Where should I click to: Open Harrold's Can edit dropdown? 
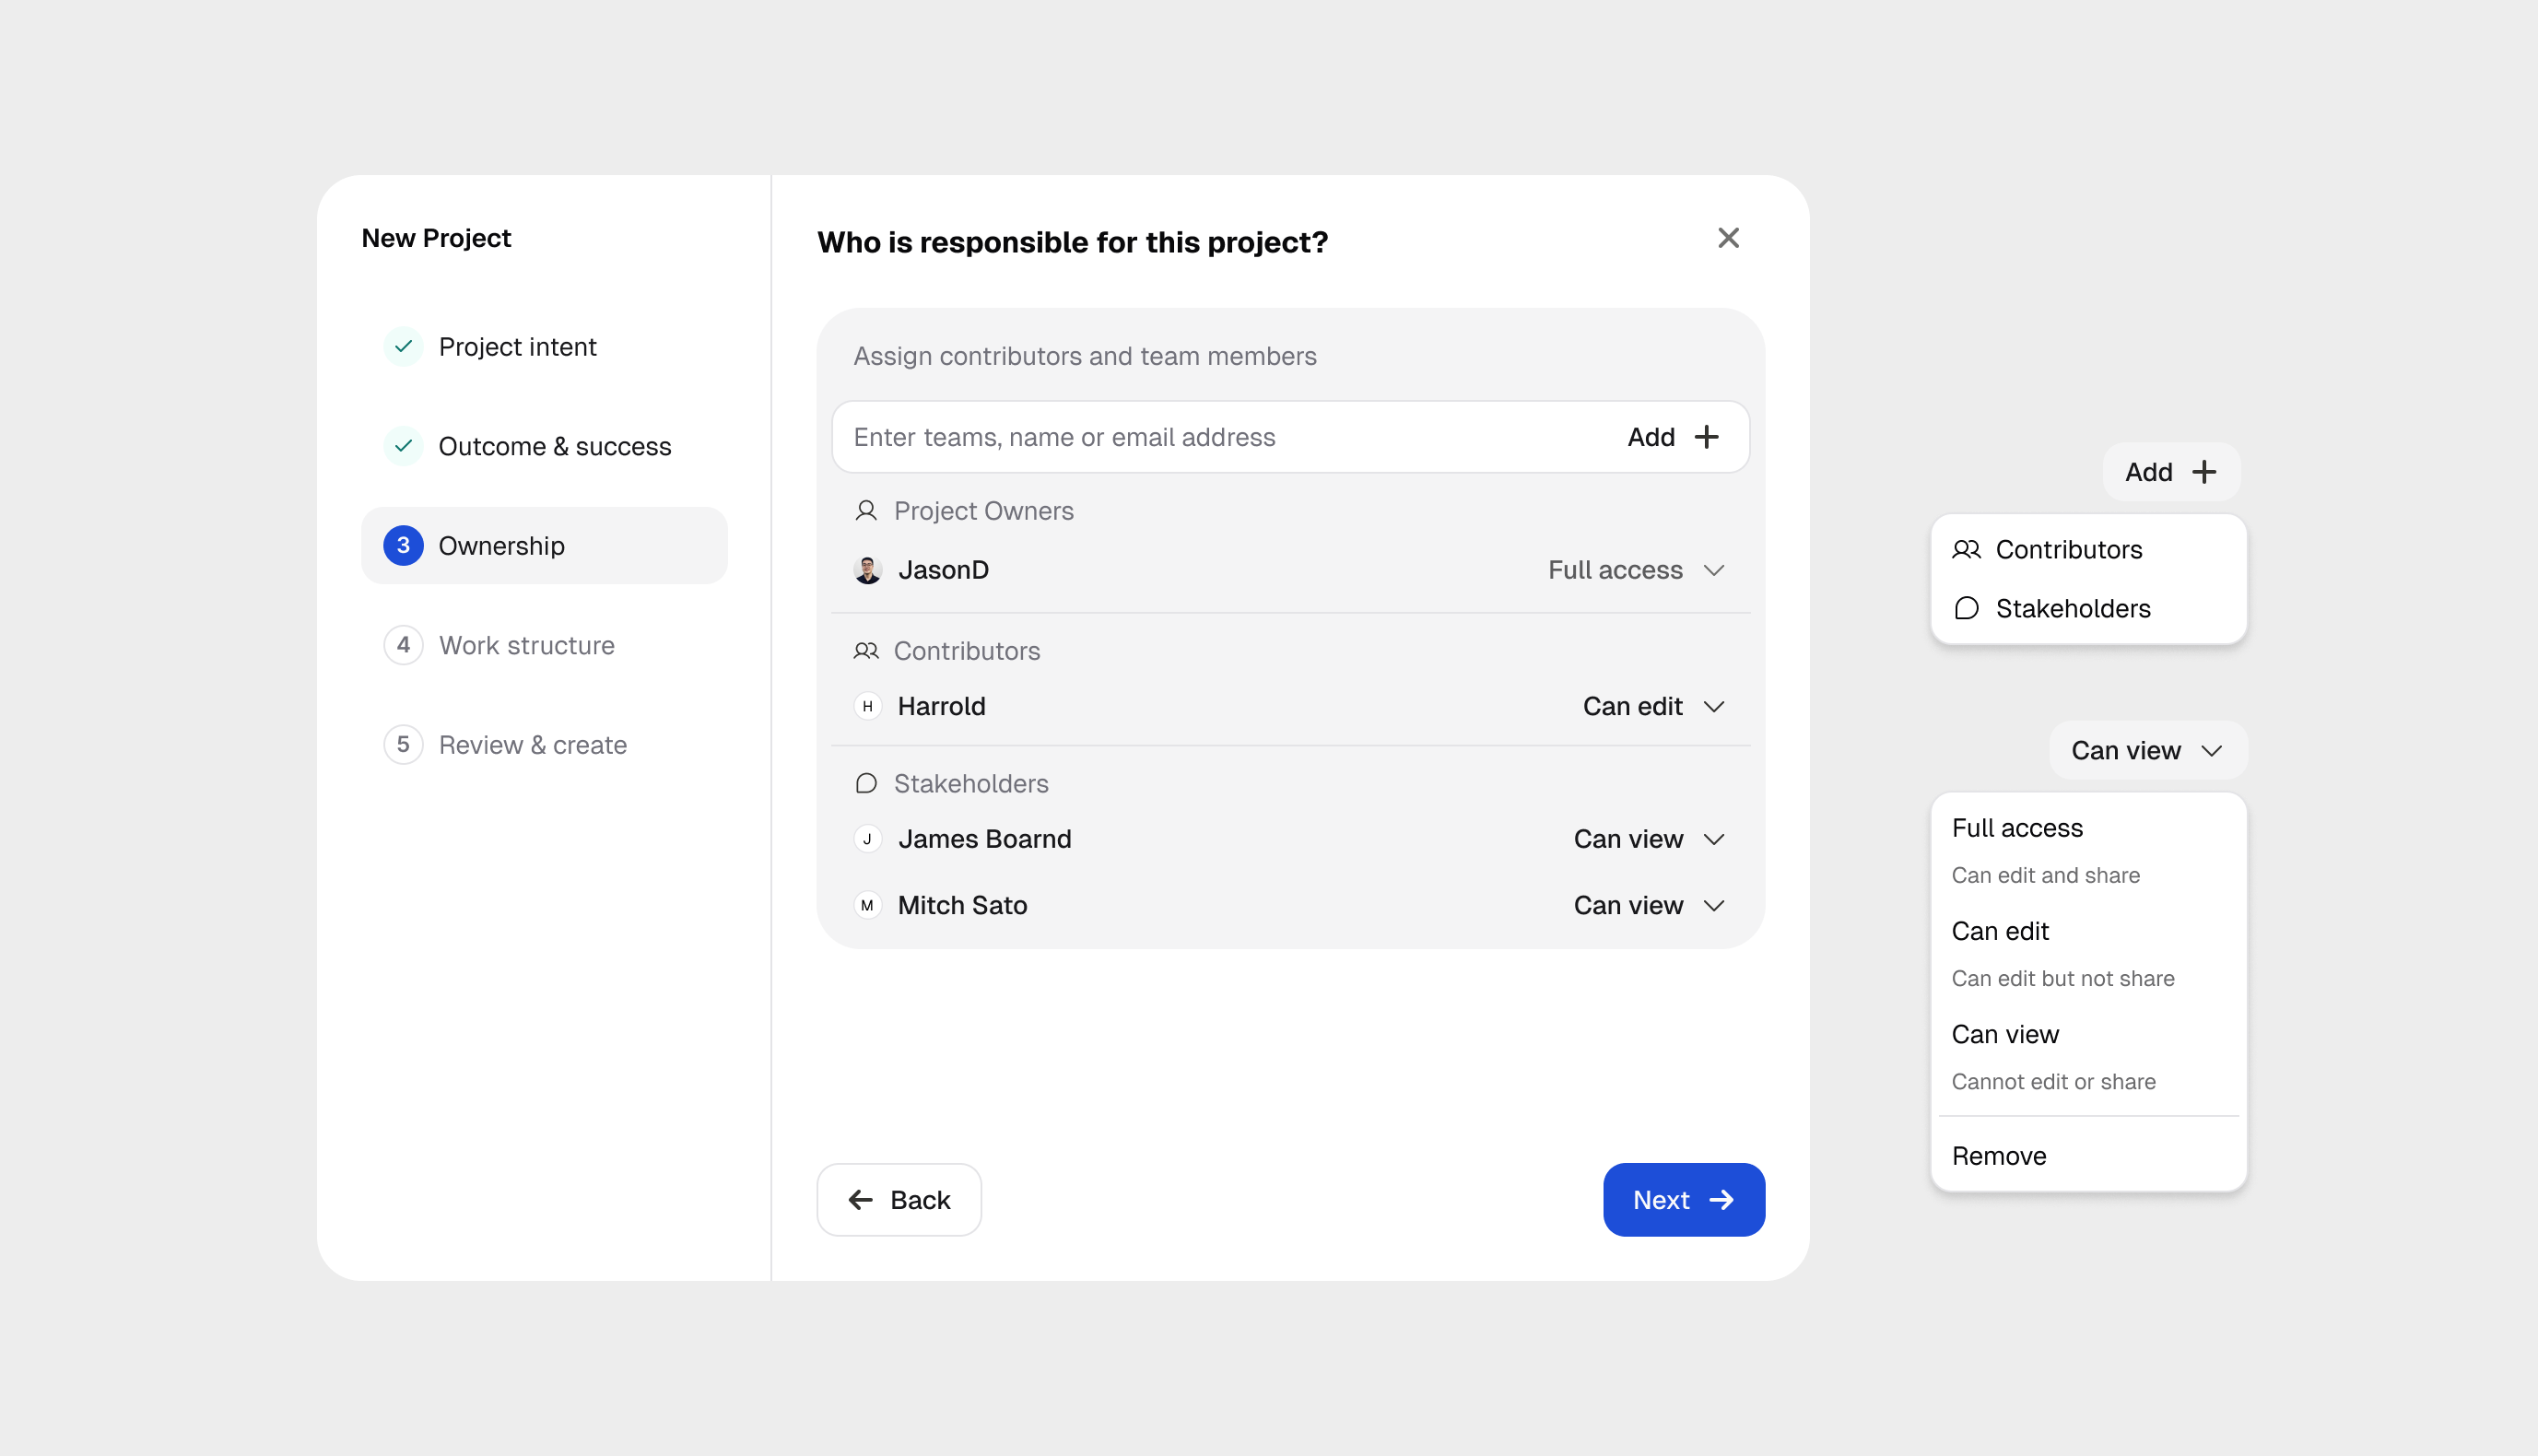[1654, 706]
